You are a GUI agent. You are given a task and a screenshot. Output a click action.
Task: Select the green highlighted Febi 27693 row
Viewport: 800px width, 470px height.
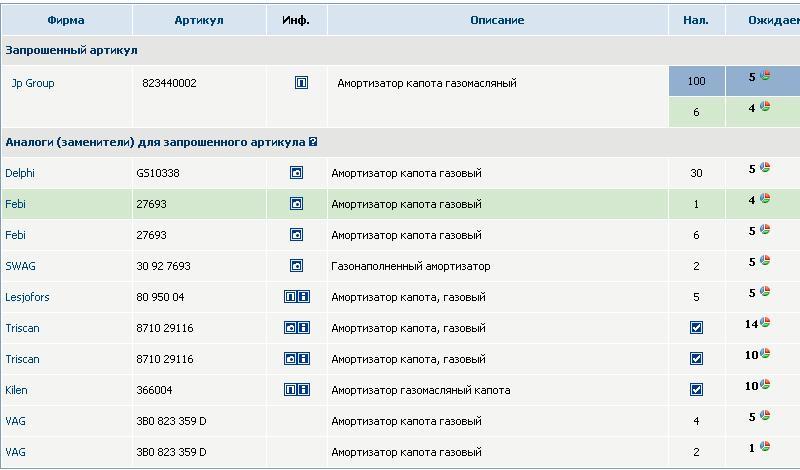click(x=400, y=204)
